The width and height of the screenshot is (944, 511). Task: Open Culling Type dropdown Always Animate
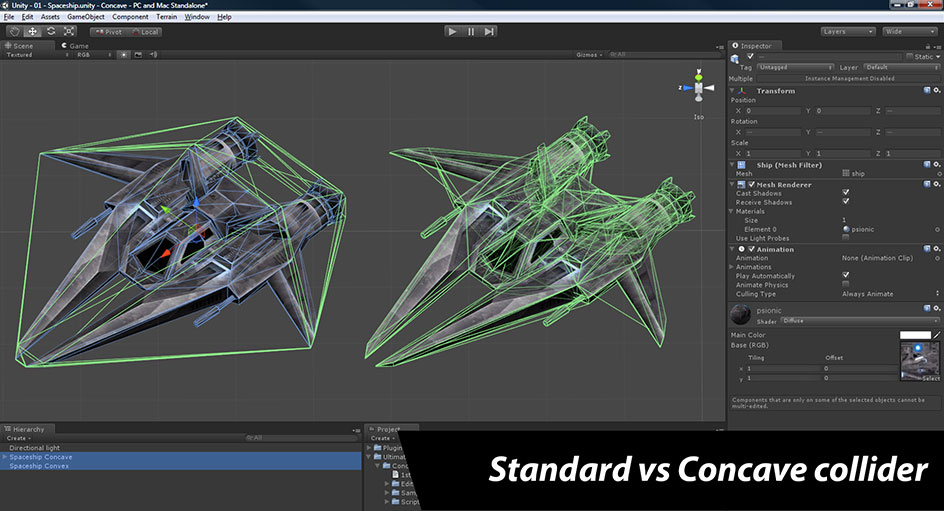(890, 294)
